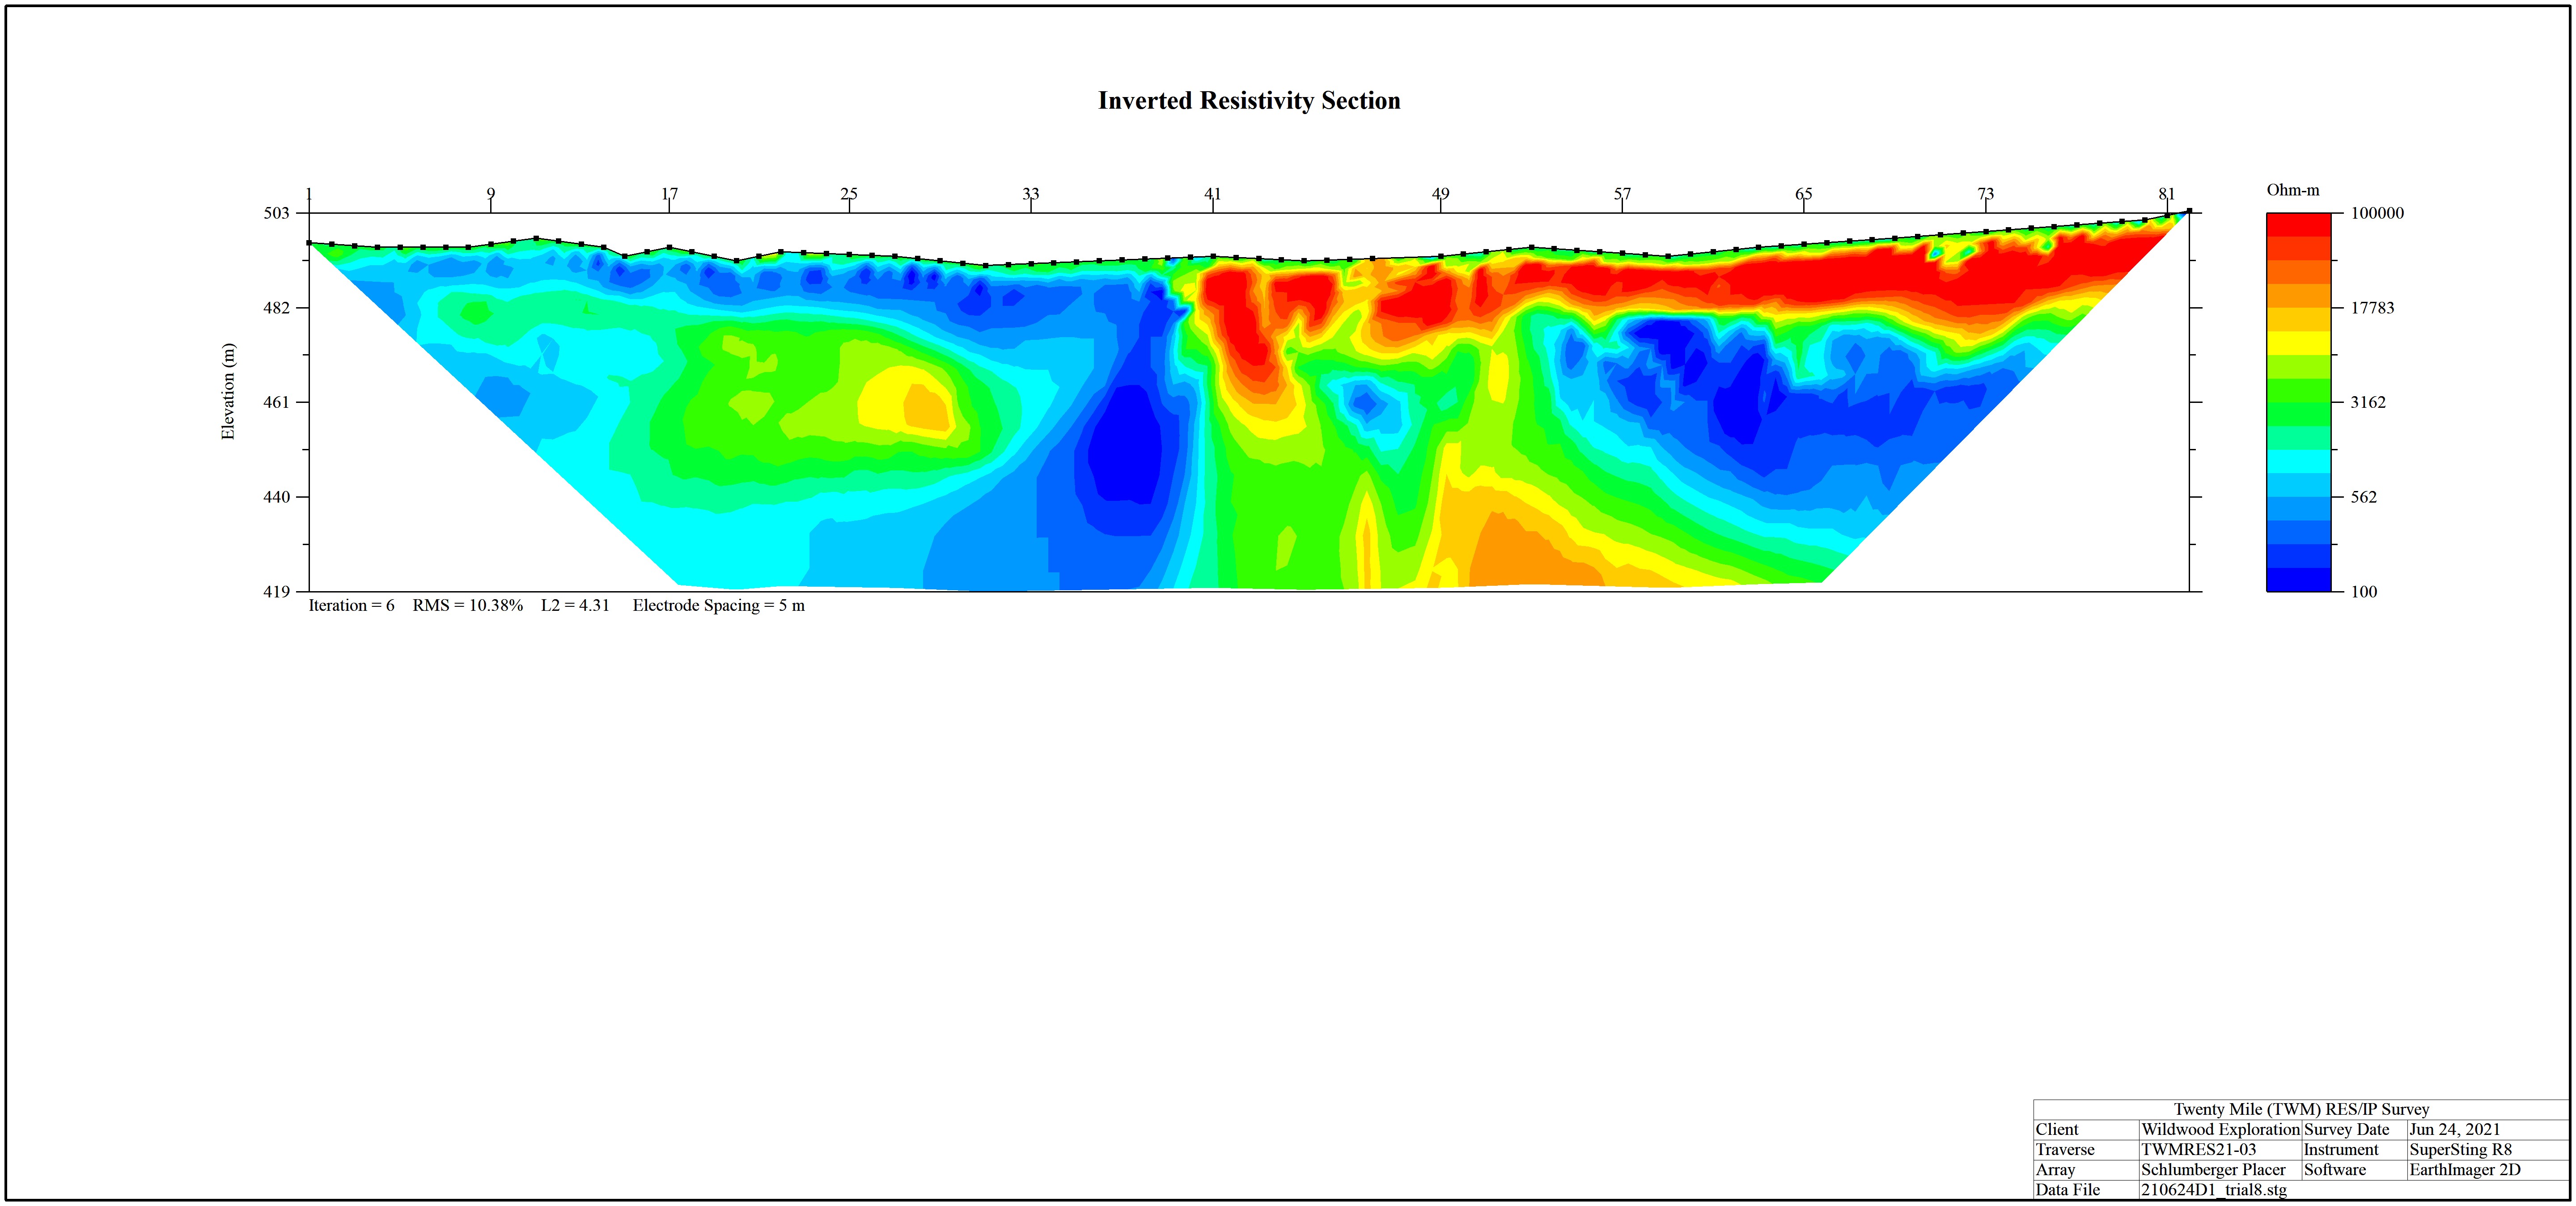Image resolution: width=2576 pixels, height=1206 pixels.
Task: Click the 100000 scale value label
Action: [2377, 213]
